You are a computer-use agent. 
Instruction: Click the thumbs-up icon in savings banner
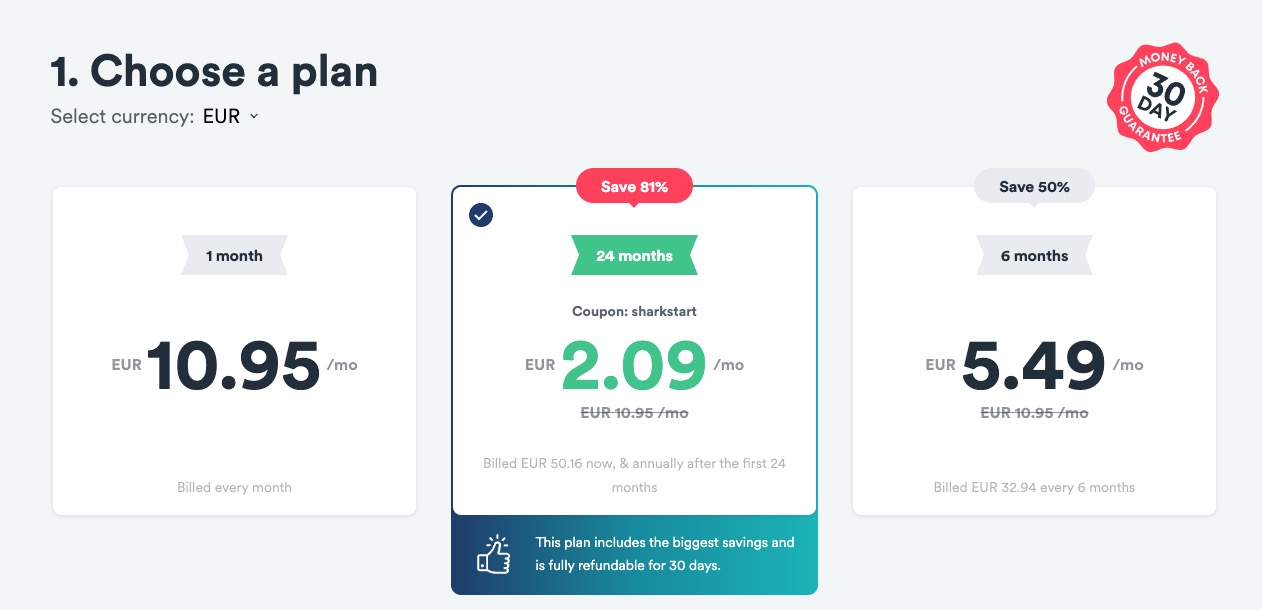pos(492,554)
